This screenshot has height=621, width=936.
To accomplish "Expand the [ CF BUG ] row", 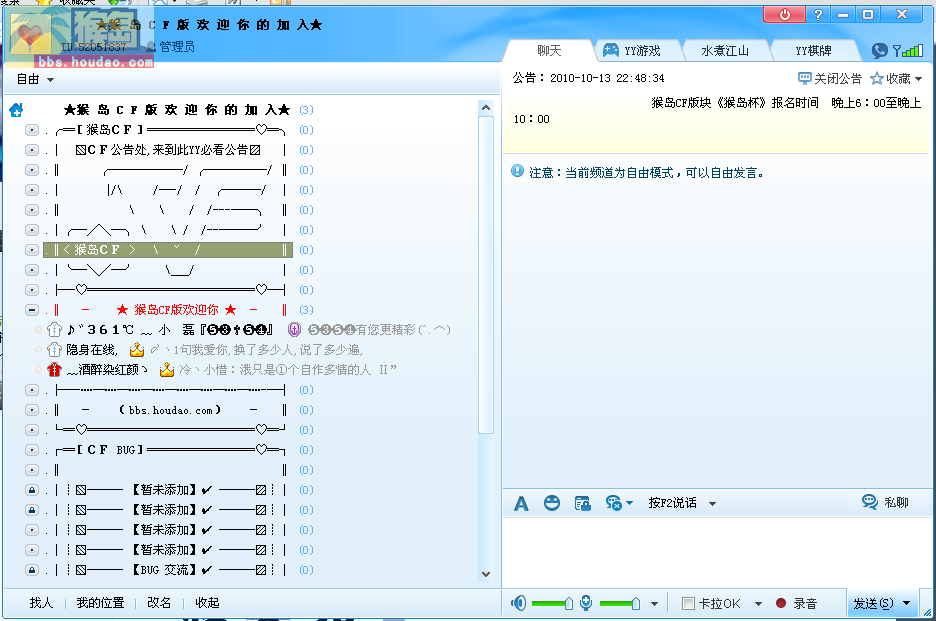I will pos(32,450).
